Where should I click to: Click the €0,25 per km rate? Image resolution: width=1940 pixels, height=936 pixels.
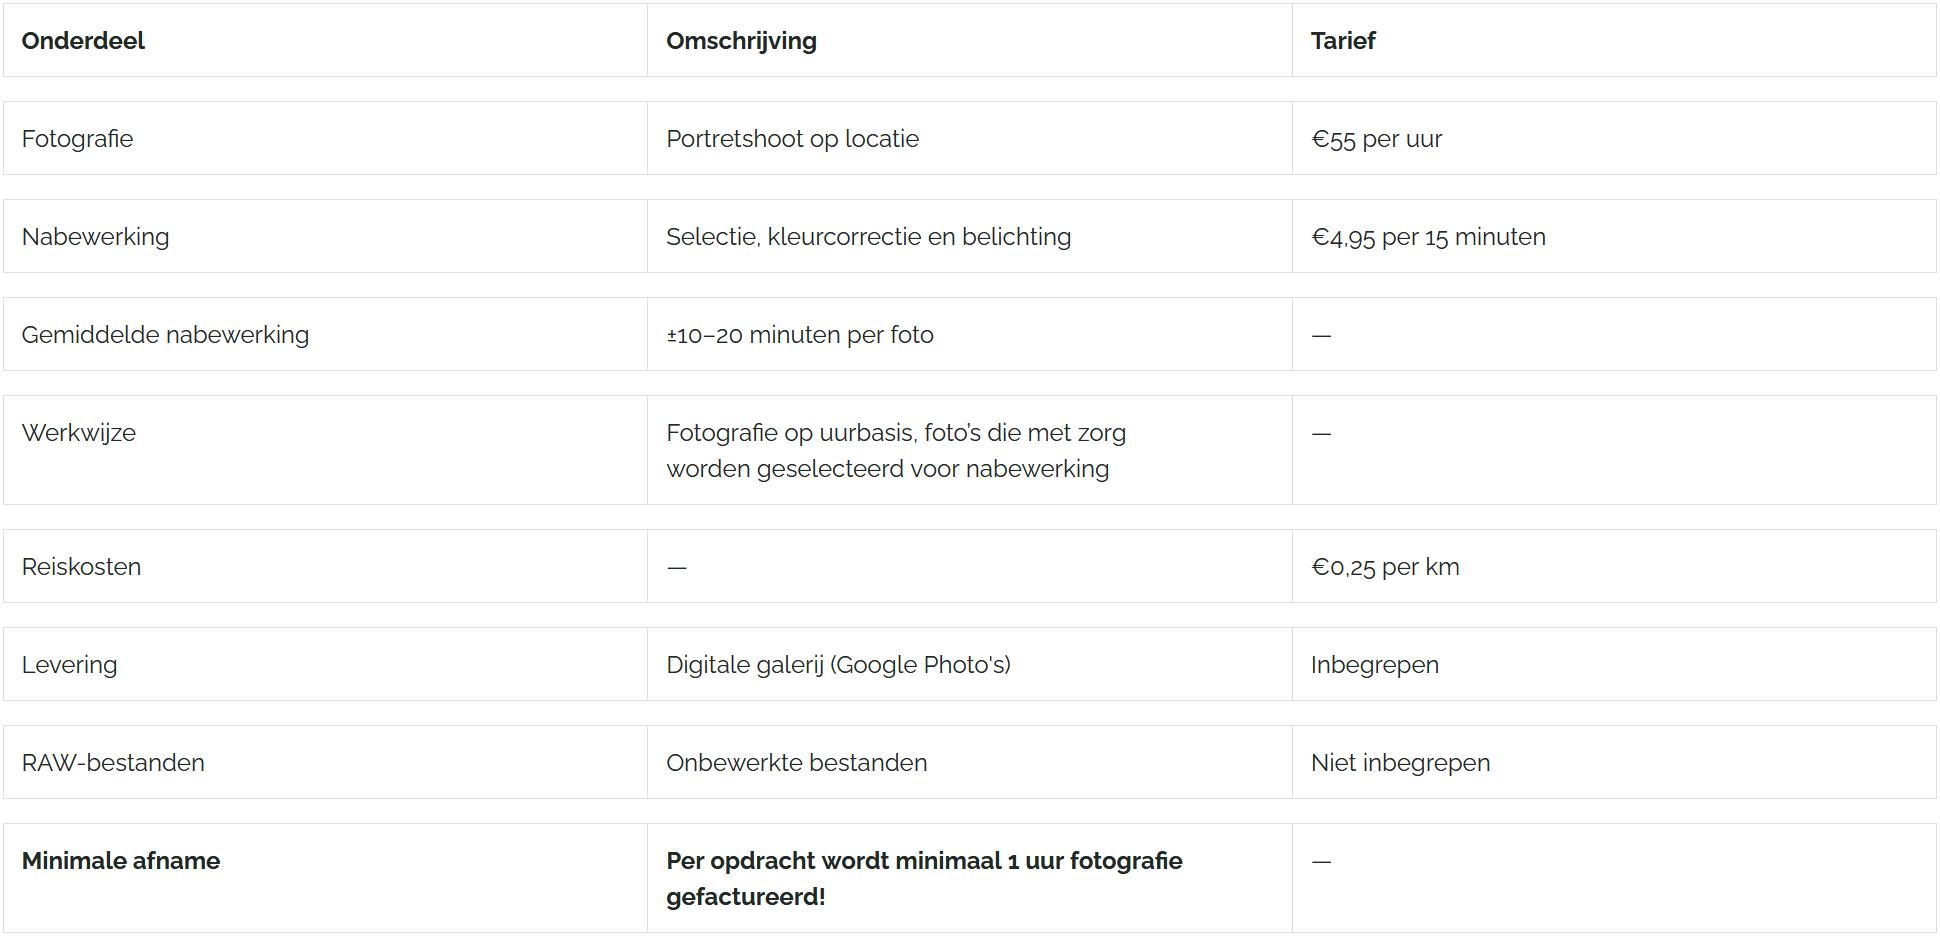[1385, 567]
